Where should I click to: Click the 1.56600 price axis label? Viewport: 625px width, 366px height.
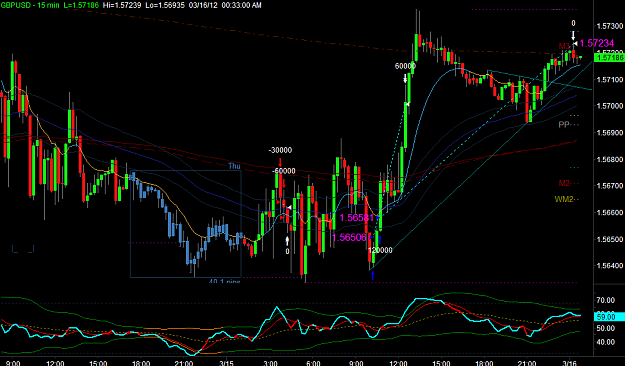click(x=609, y=213)
